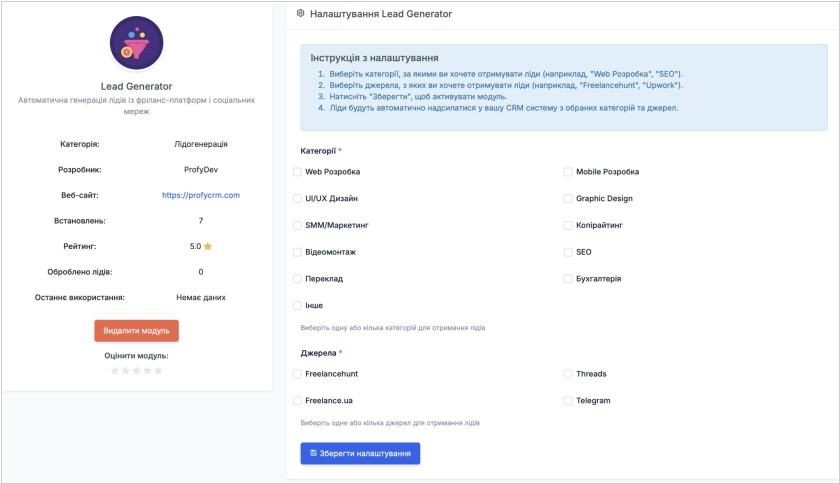Tick the Mobile Розробка checkbox

(568, 172)
